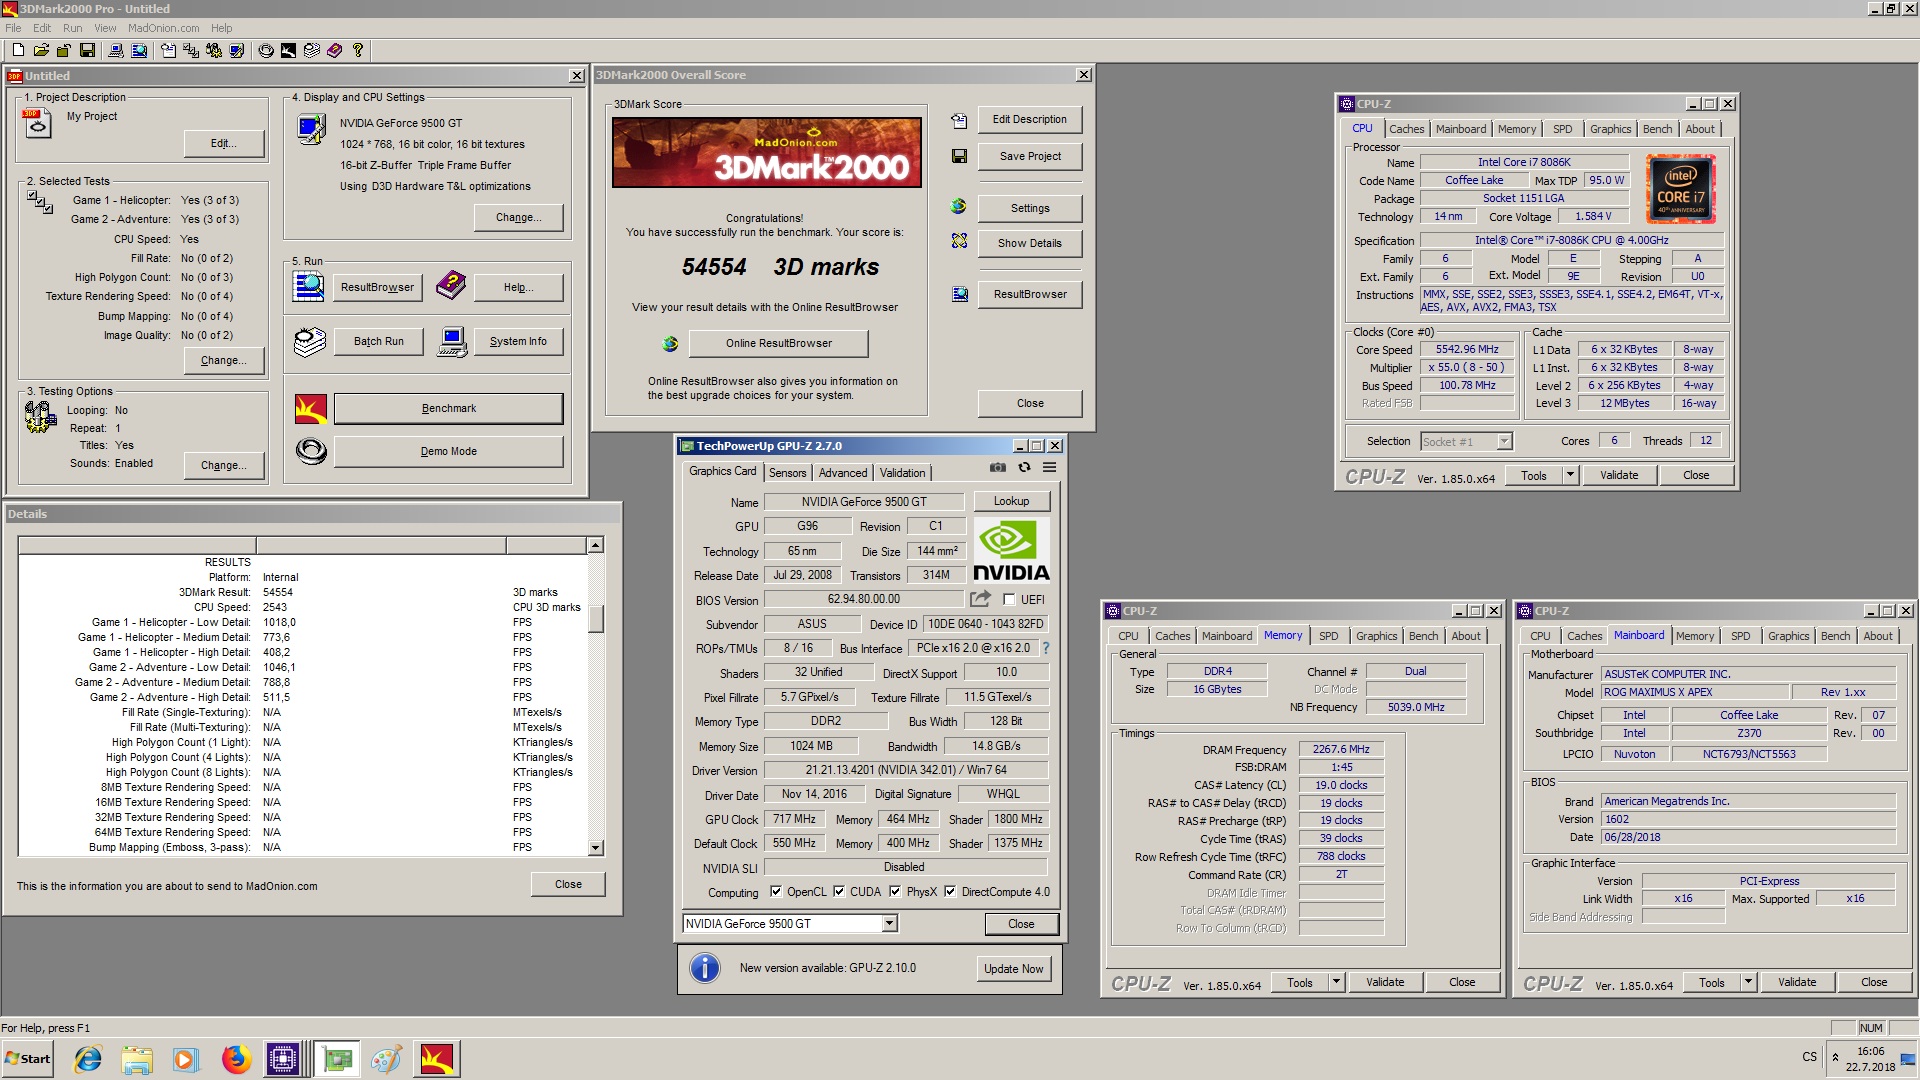Click the Update Now button
The height and width of the screenshot is (1080, 1920).
click(1013, 968)
